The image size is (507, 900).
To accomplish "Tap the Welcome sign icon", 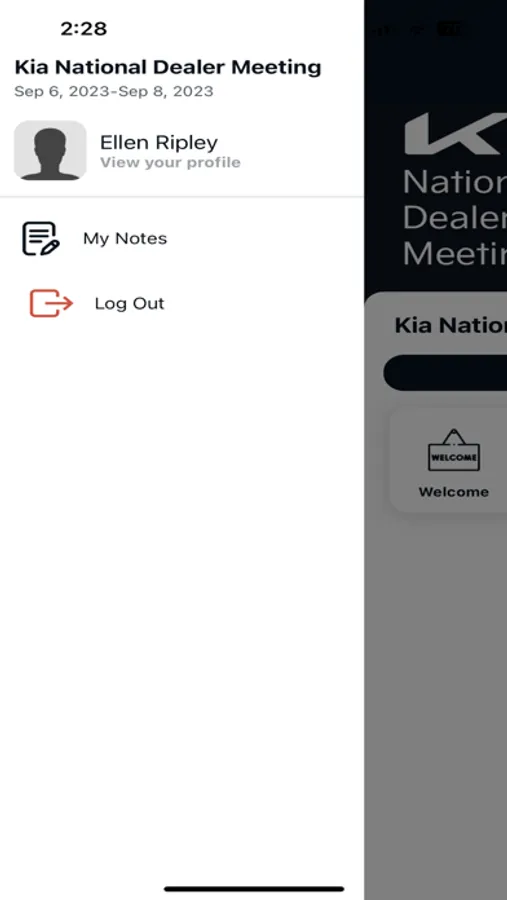I will point(454,450).
